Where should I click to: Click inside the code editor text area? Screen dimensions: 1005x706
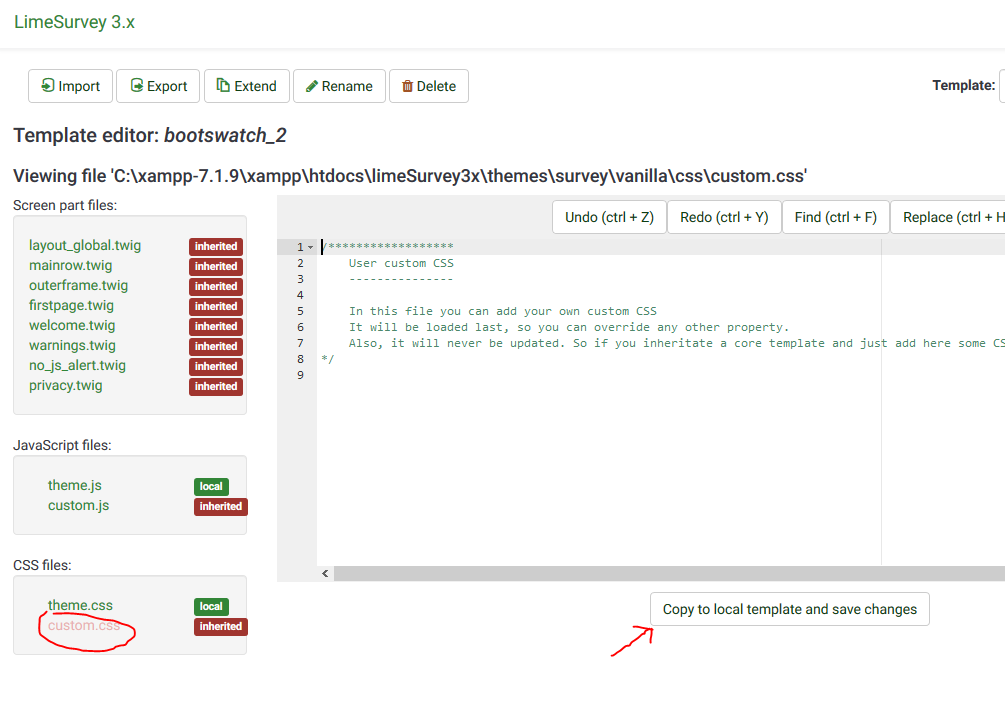(600, 450)
